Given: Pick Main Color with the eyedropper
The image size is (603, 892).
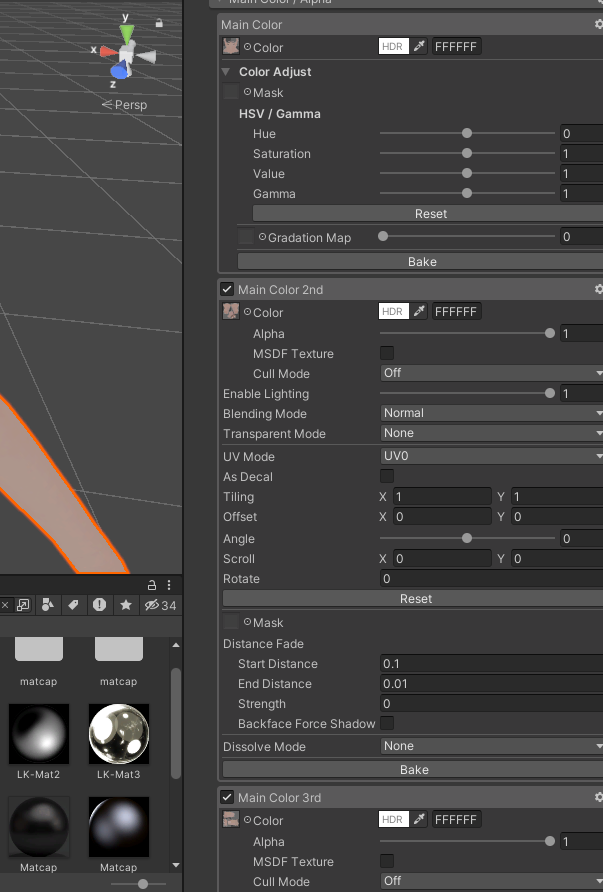Looking at the screenshot, I should click(419, 47).
